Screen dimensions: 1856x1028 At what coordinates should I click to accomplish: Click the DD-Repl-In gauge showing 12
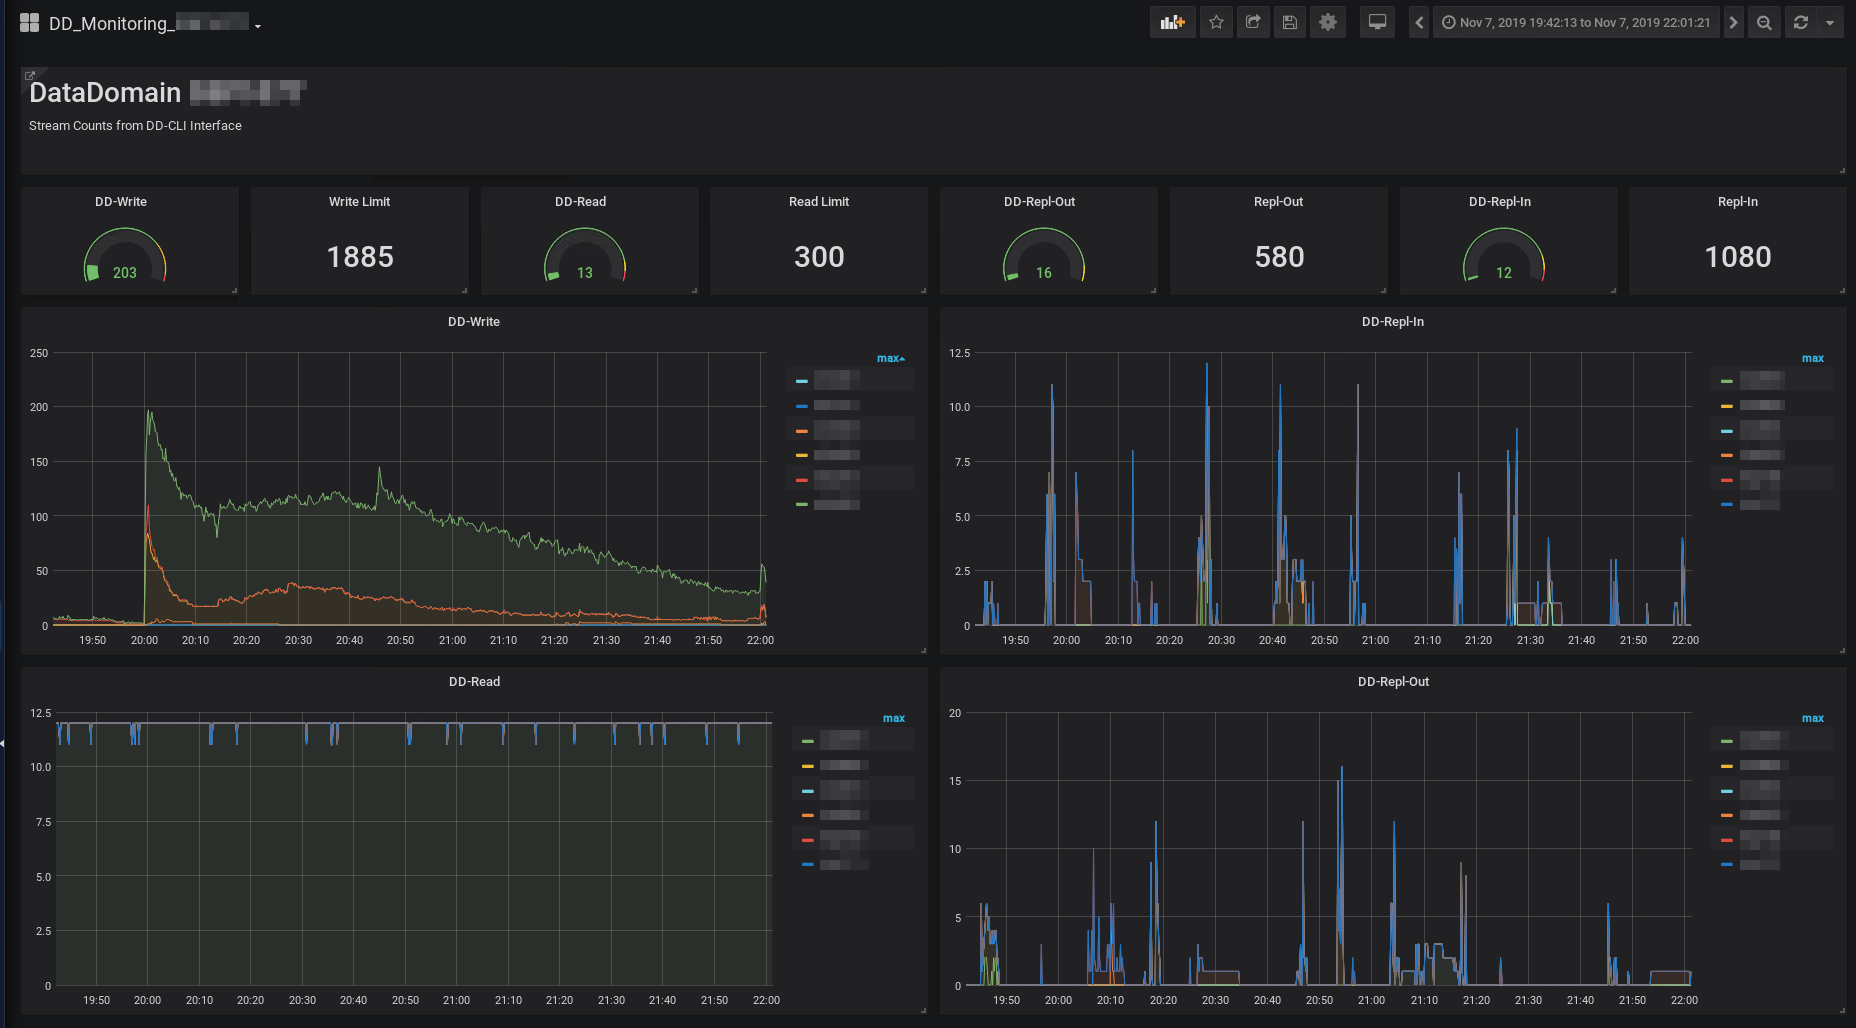click(x=1504, y=256)
